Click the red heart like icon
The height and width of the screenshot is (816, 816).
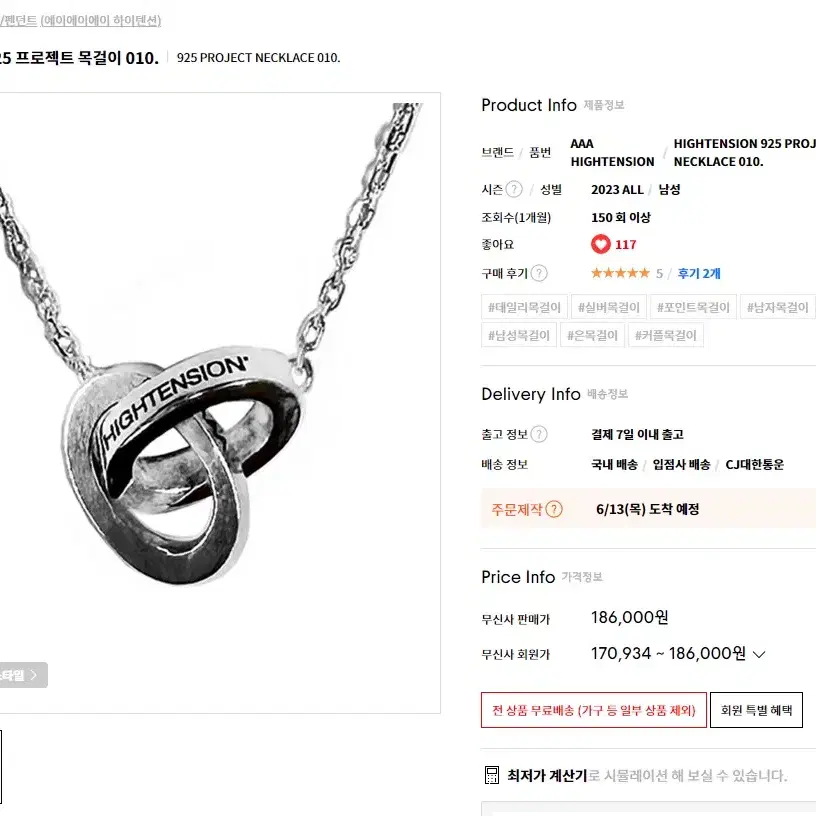600,244
